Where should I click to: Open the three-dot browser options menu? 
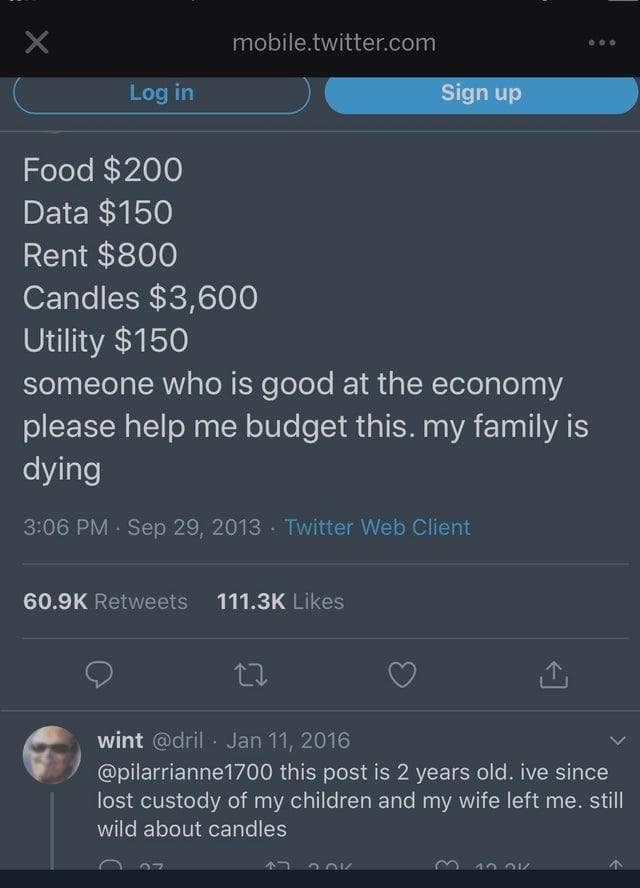601,42
